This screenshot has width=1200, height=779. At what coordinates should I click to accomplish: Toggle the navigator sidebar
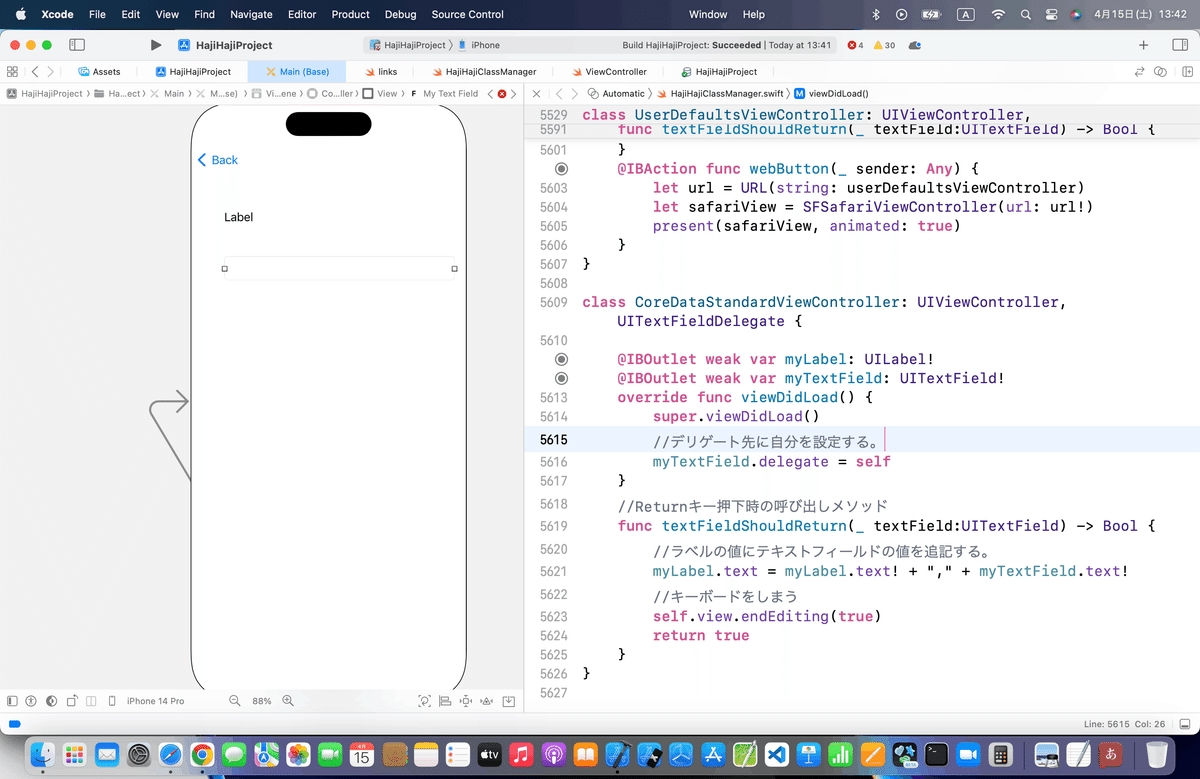point(77,45)
